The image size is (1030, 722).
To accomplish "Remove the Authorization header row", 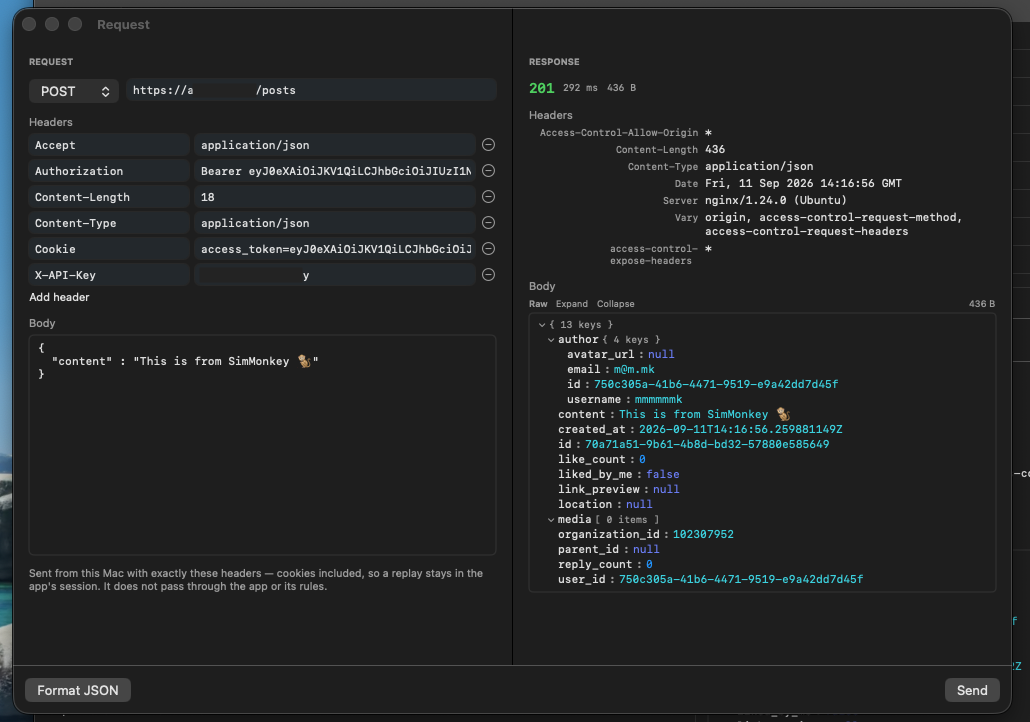I will point(488,171).
